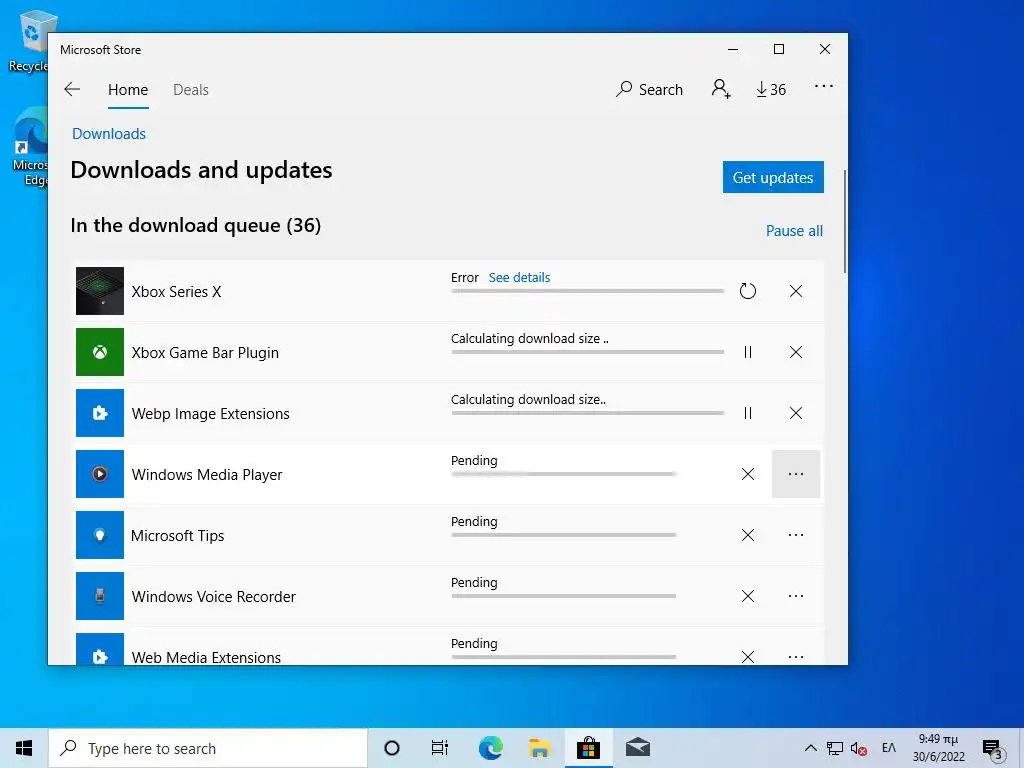The width and height of the screenshot is (1024, 768).
Task: Click the Web Media Extensions app icon
Action: coord(100,649)
